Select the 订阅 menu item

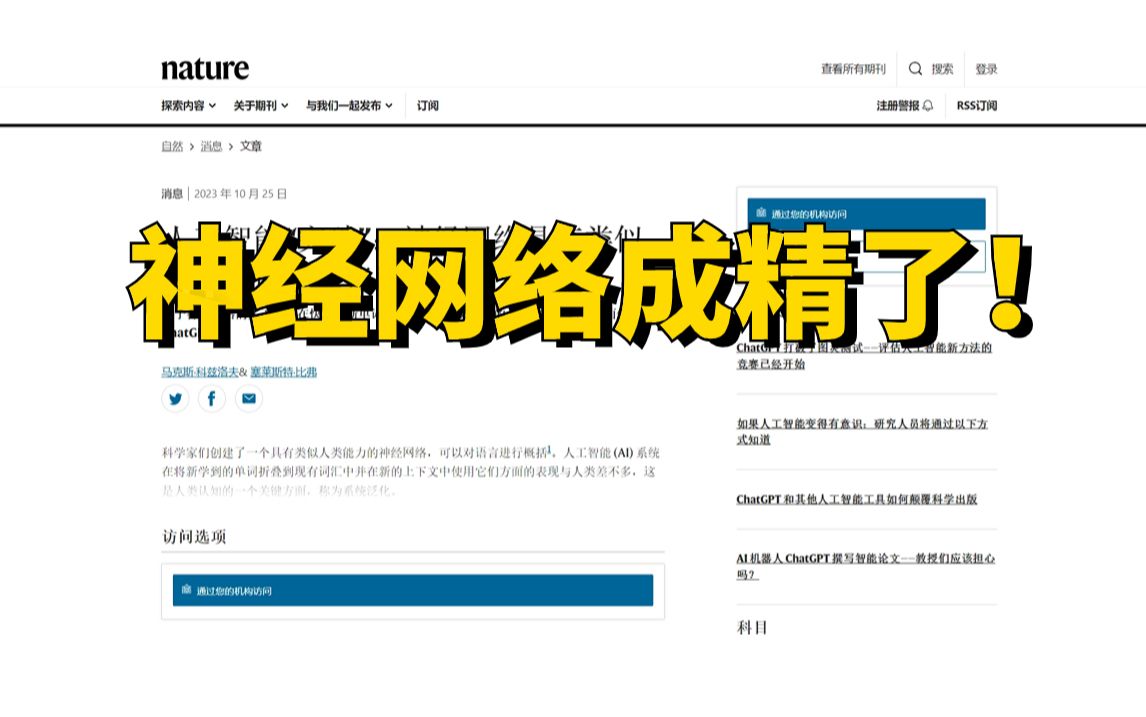(426, 105)
